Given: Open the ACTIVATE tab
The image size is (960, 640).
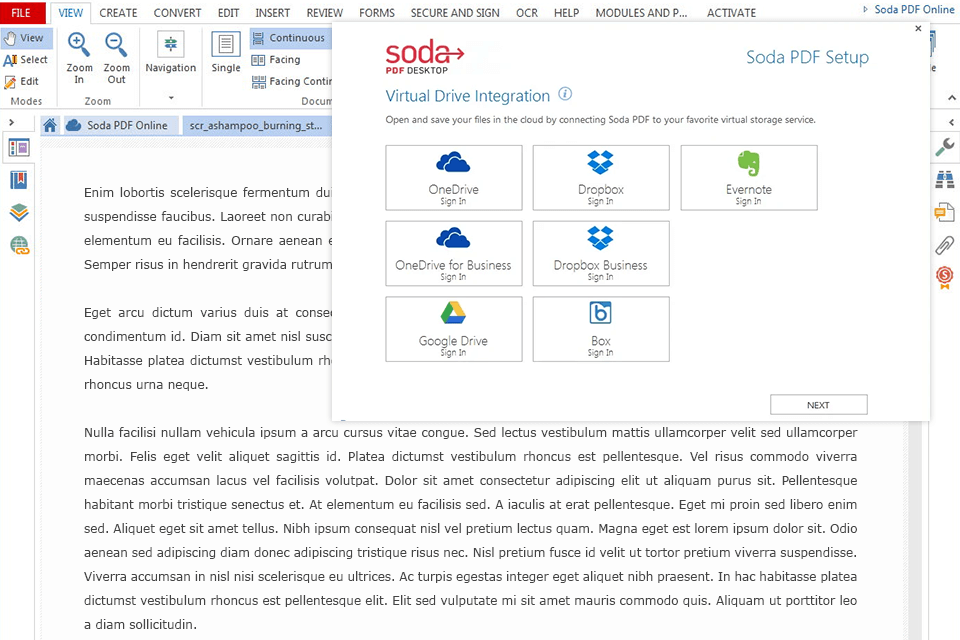Looking at the screenshot, I should click(x=731, y=13).
